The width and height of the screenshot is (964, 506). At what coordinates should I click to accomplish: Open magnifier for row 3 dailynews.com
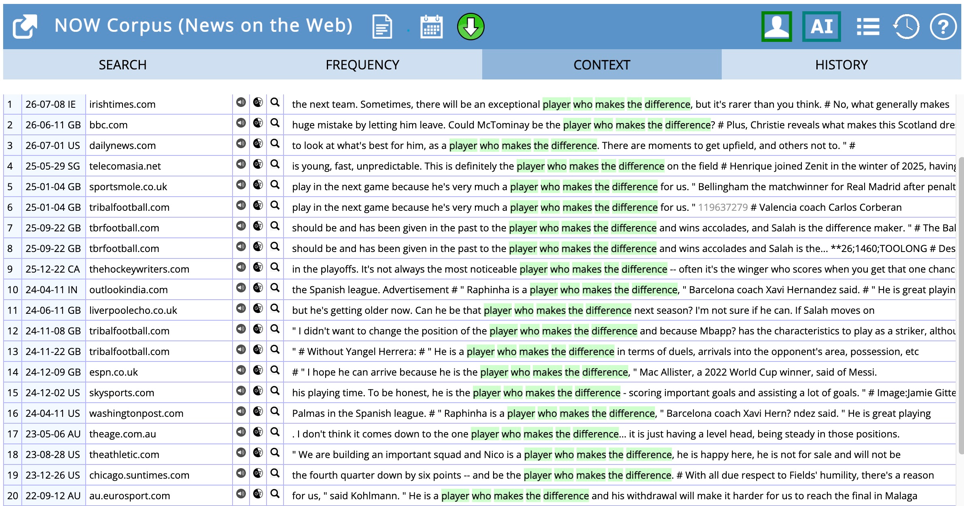(x=275, y=144)
